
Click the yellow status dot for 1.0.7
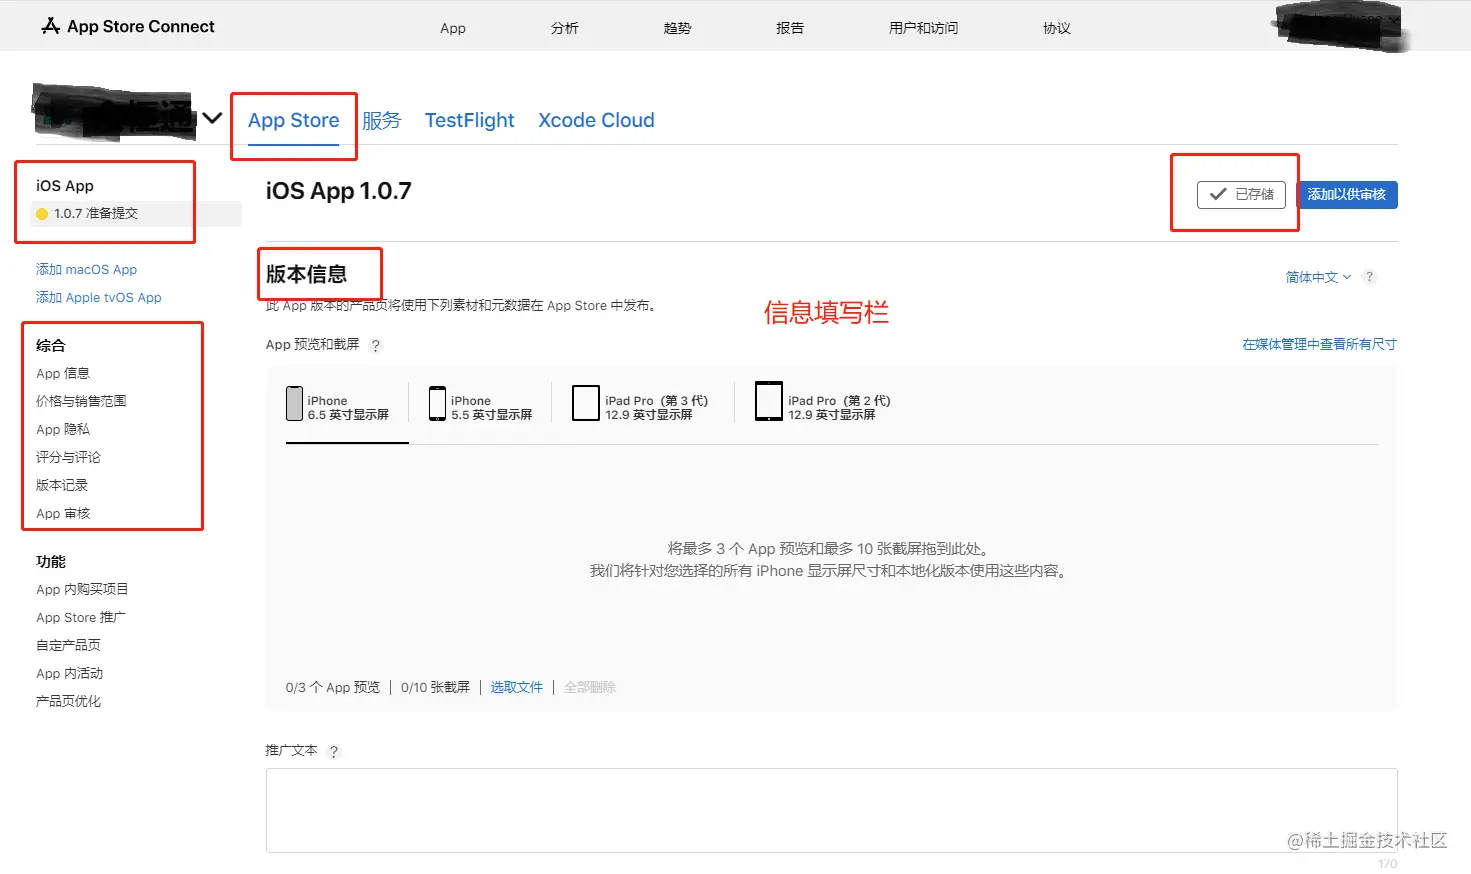(42, 214)
